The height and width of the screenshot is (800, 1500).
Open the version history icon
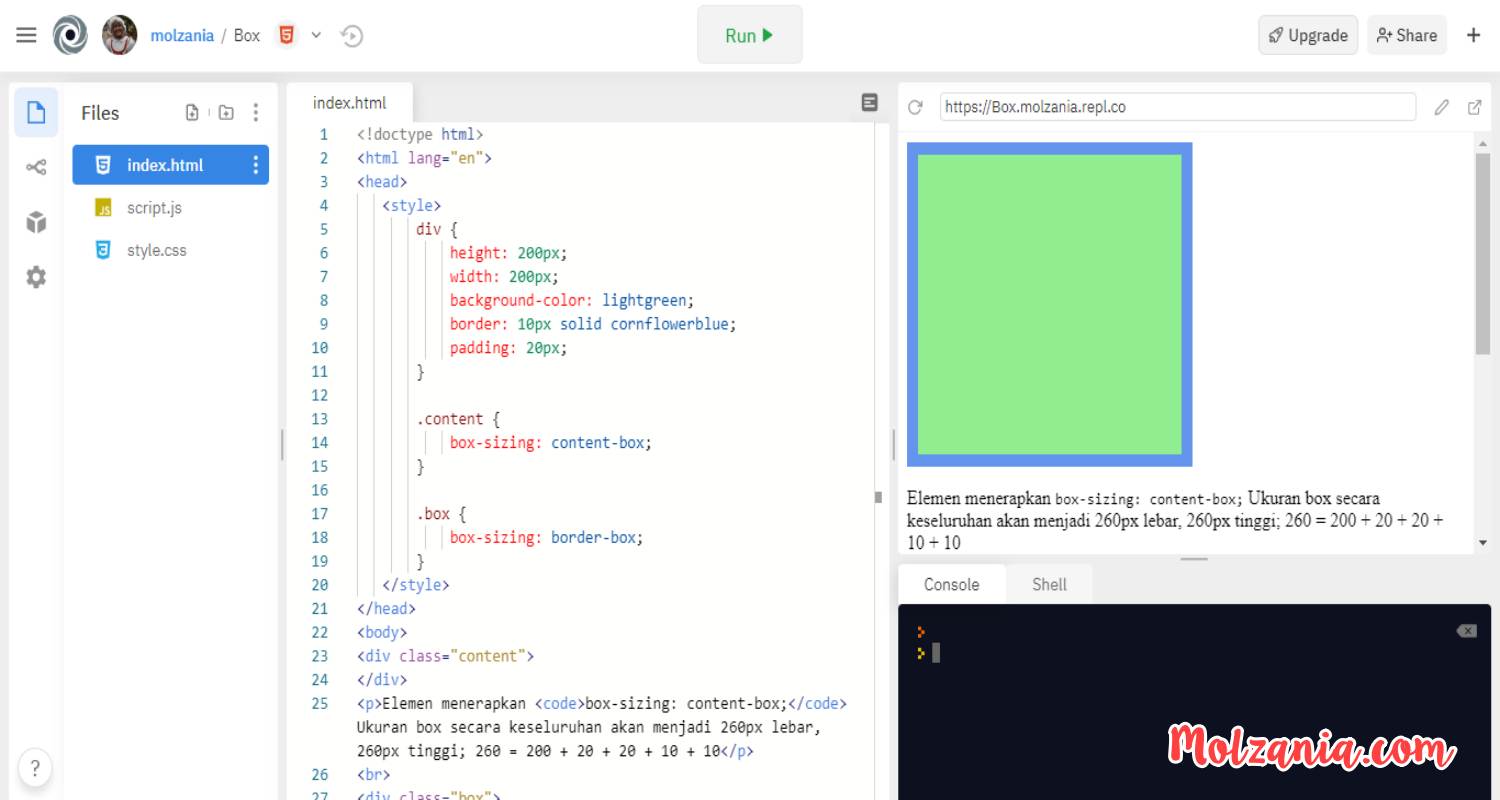351,36
